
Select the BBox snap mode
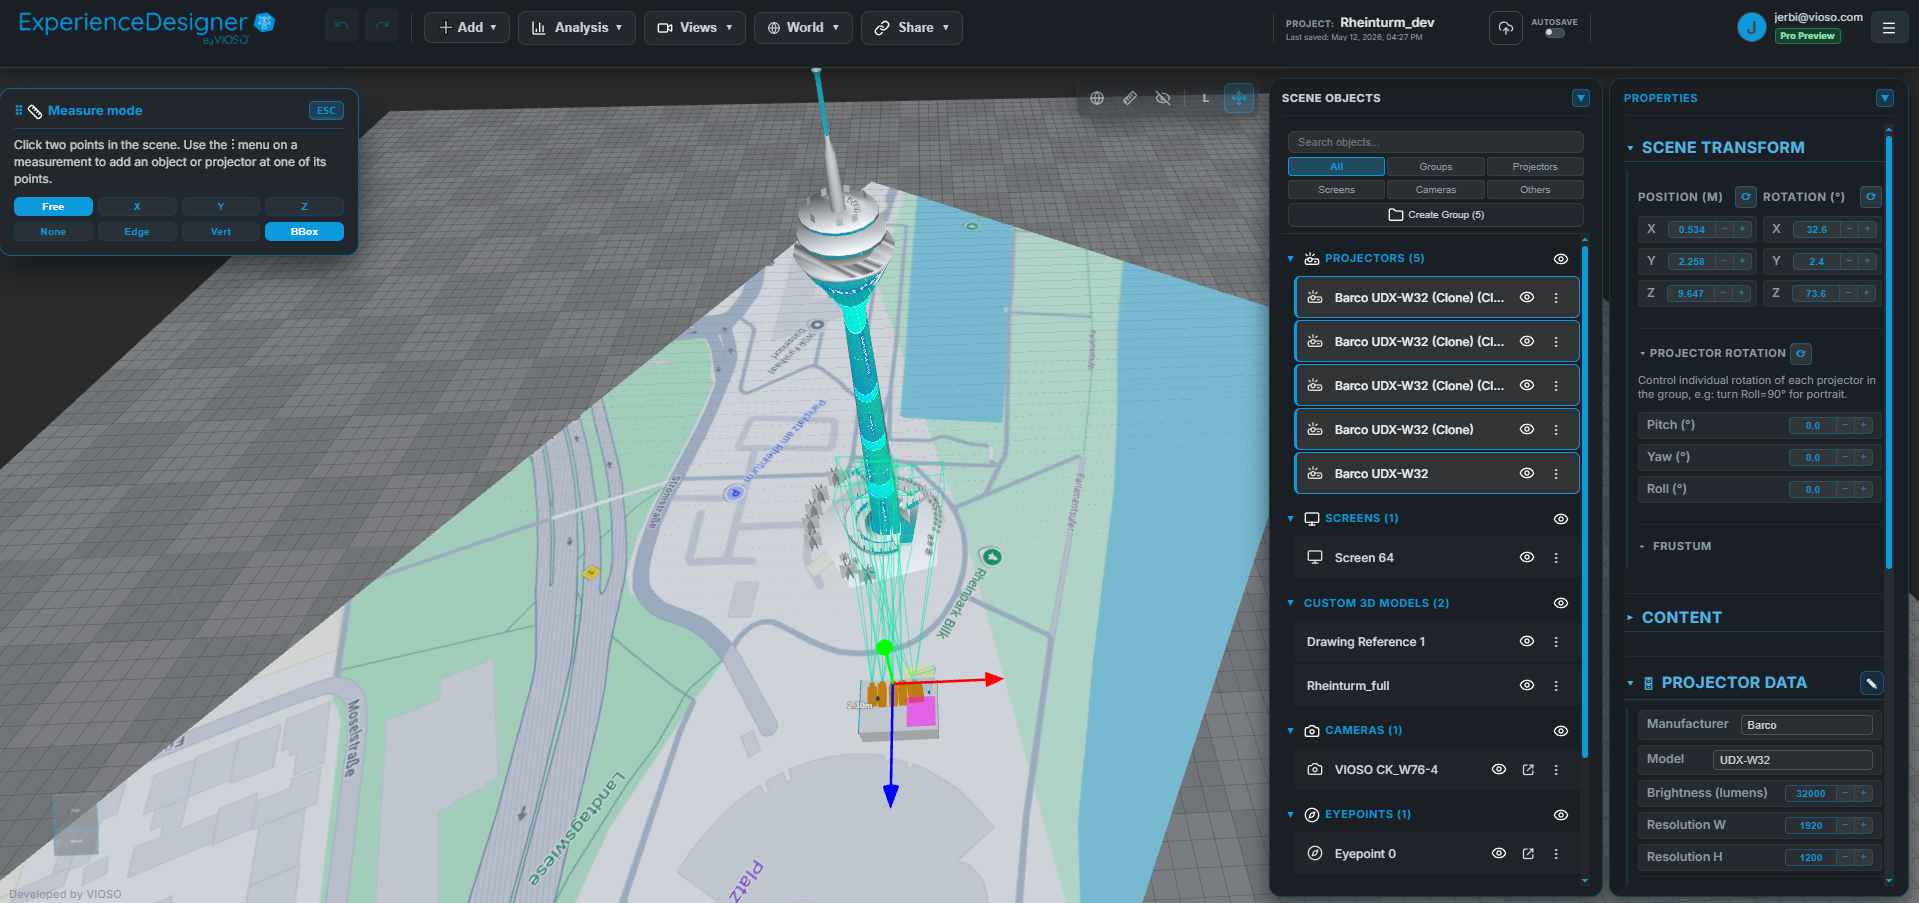point(304,231)
